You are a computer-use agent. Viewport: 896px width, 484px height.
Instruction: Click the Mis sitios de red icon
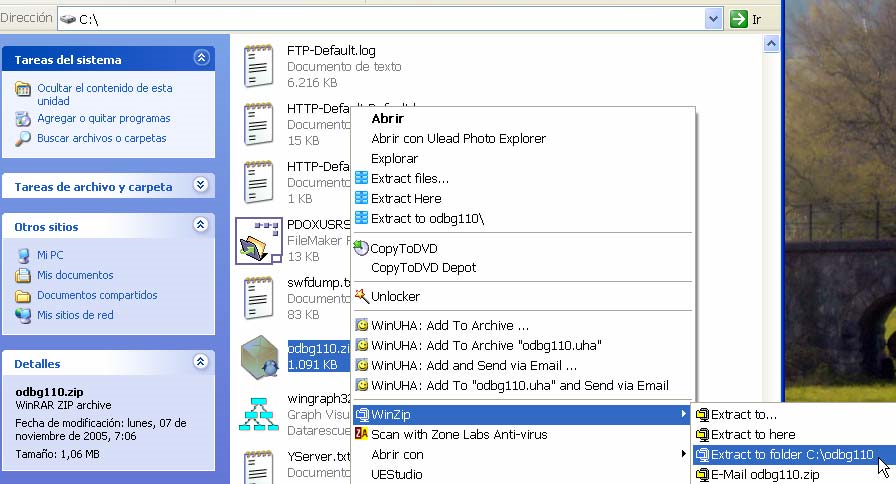pyautogui.click(x=23, y=315)
